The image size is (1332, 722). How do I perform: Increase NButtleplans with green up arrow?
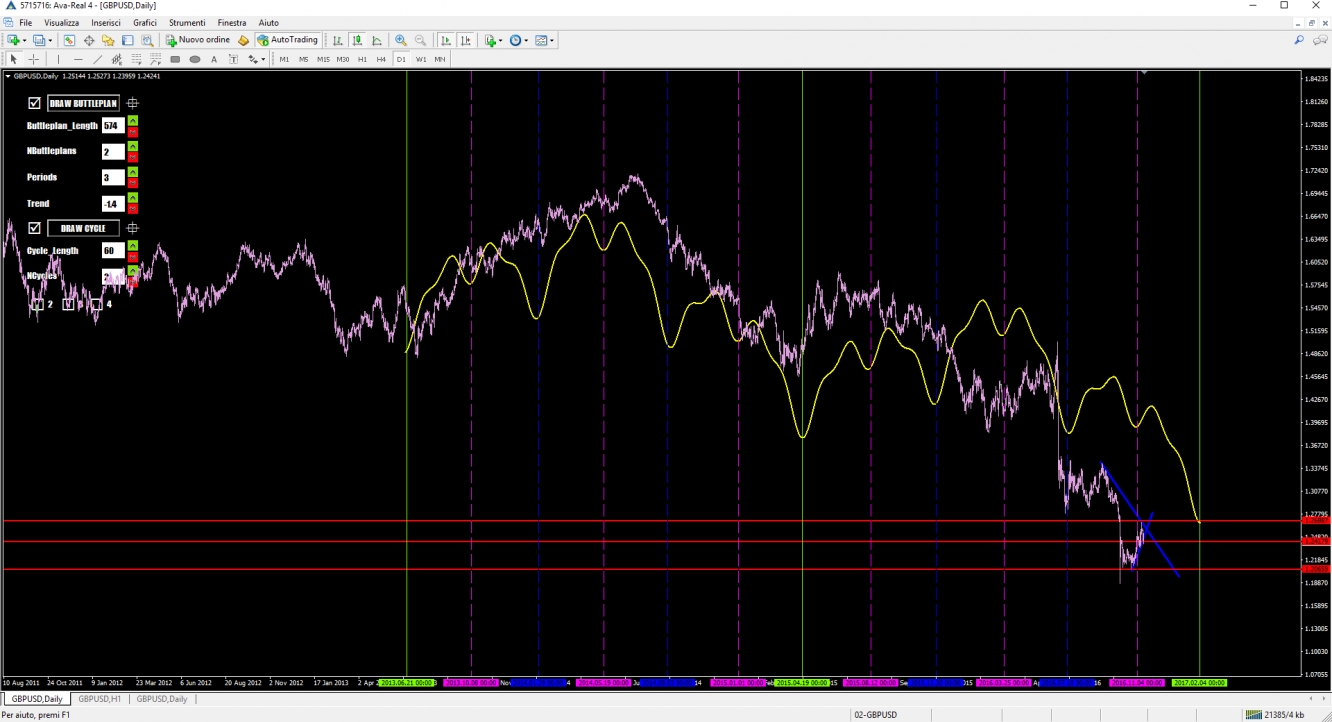coord(133,147)
